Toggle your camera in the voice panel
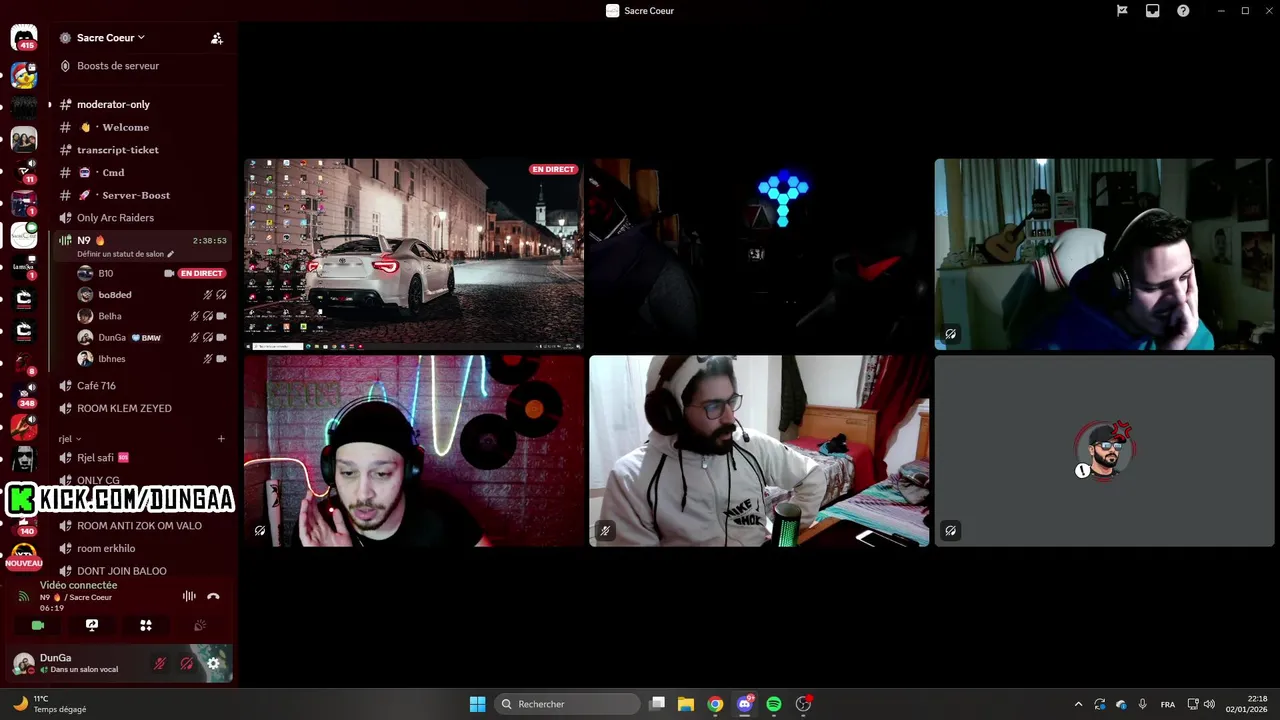The width and height of the screenshot is (1280, 720). pos(38,625)
